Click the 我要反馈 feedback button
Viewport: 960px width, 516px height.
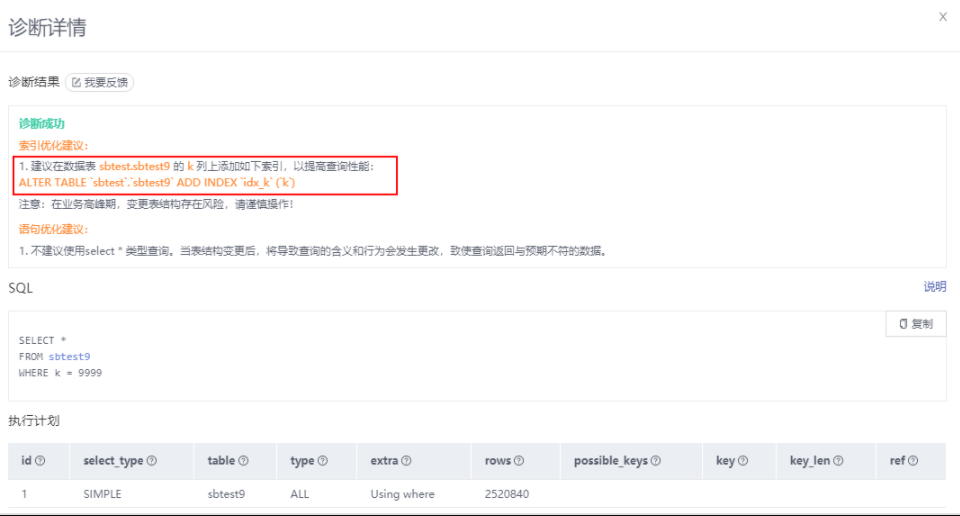pos(100,82)
